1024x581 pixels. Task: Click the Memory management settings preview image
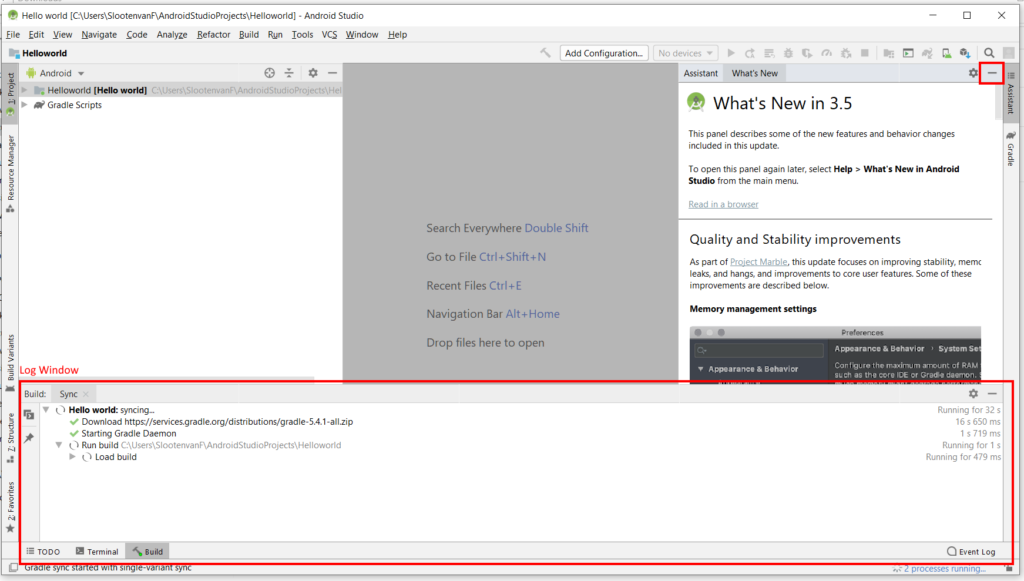point(835,354)
